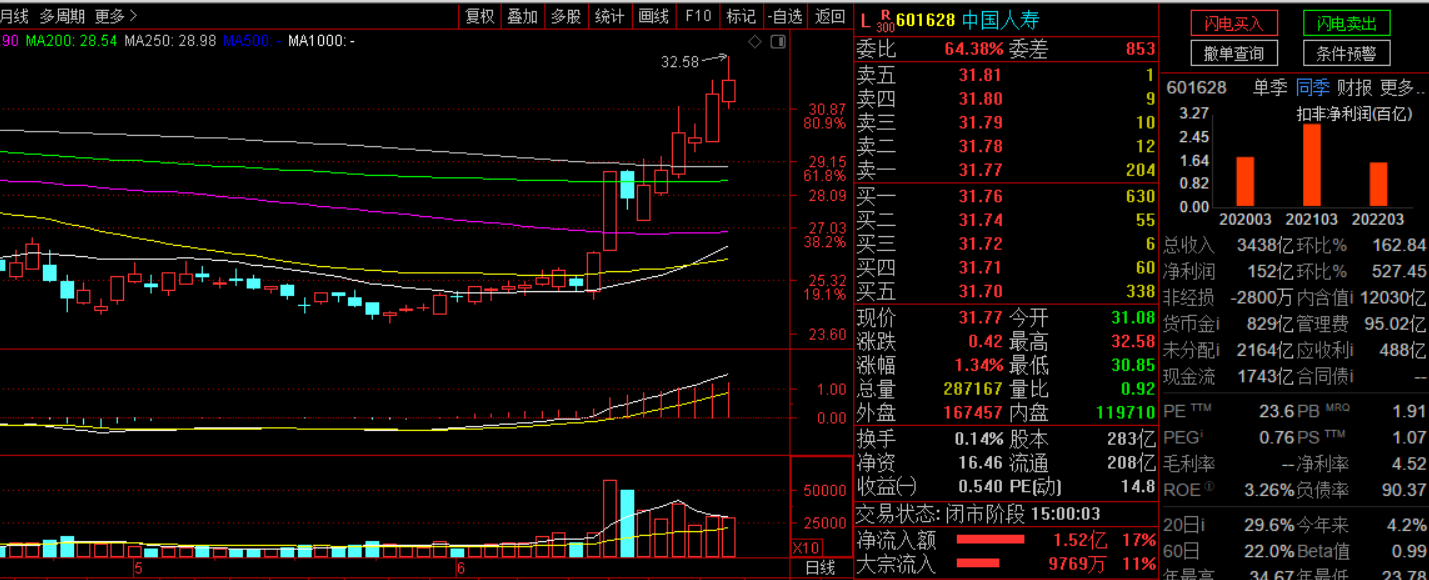Screen dimensions: 1429x580
Task: Toggle the side panel icon next to the diamond
Action: tap(778, 41)
